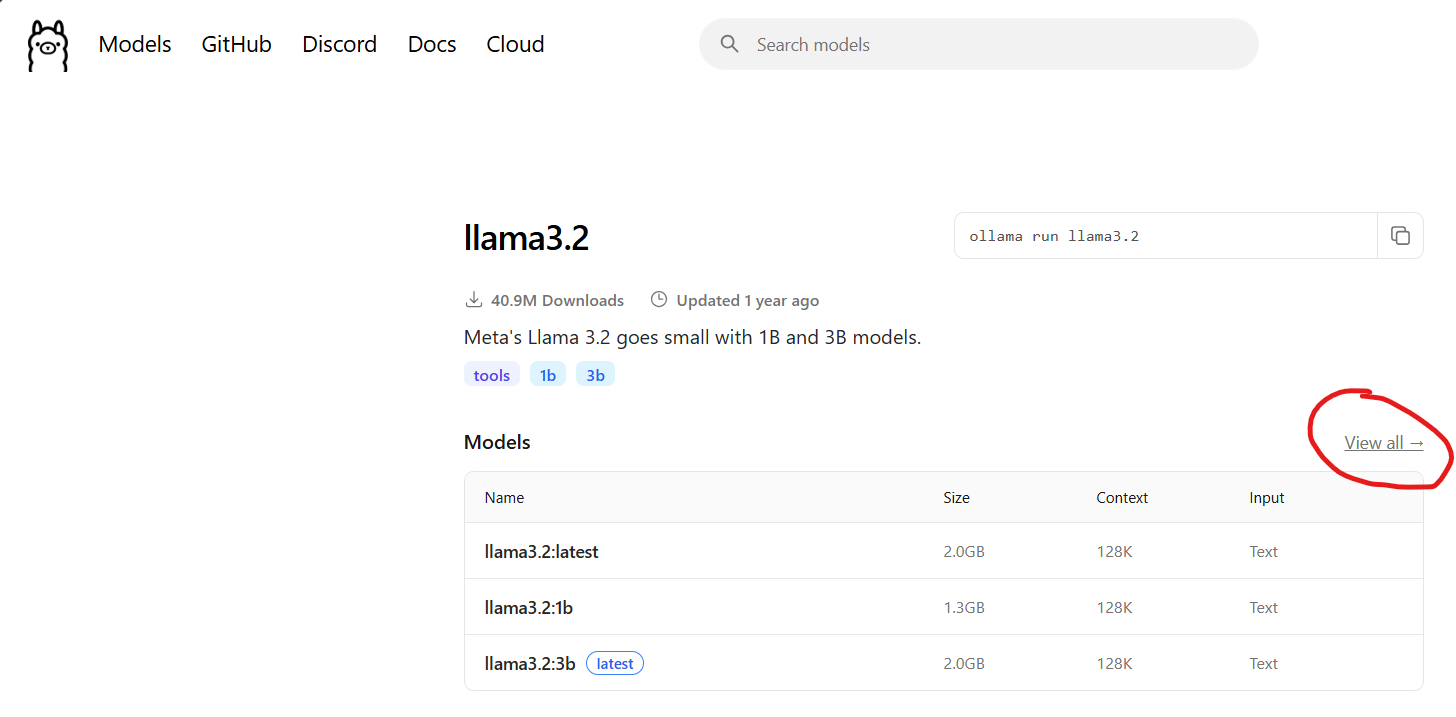Click the clock icon beside Updated
Image resolution: width=1456 pixels, height=717 pixels.
pos(658,300)
